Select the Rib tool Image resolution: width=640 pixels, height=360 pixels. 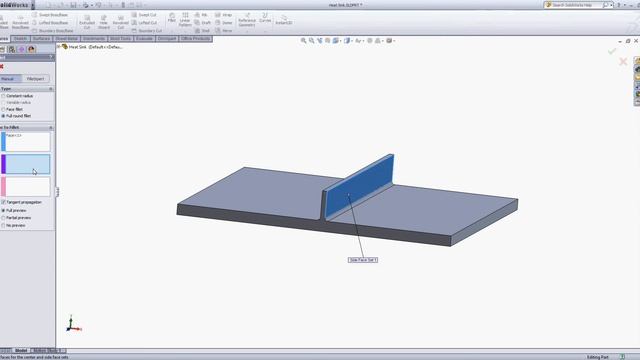[201, 15]
